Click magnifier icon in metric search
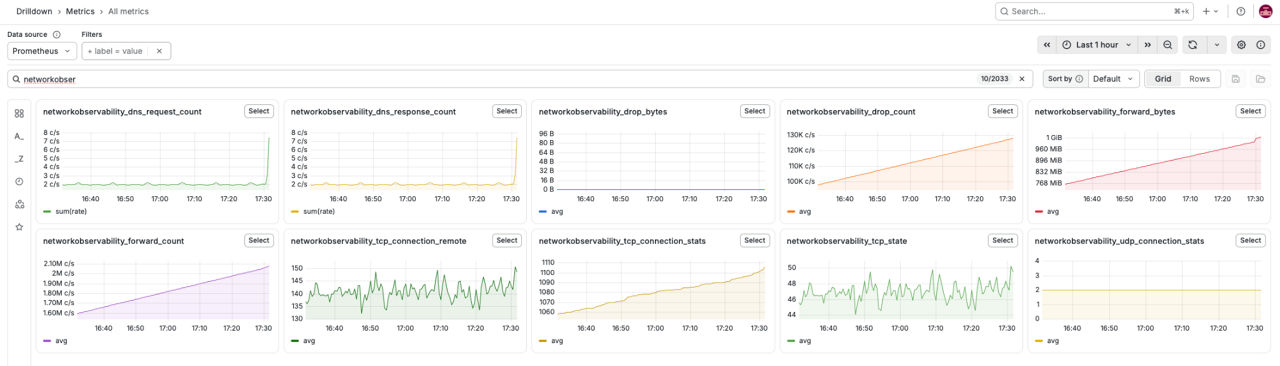1280x366 pixels. click(16, 79)
